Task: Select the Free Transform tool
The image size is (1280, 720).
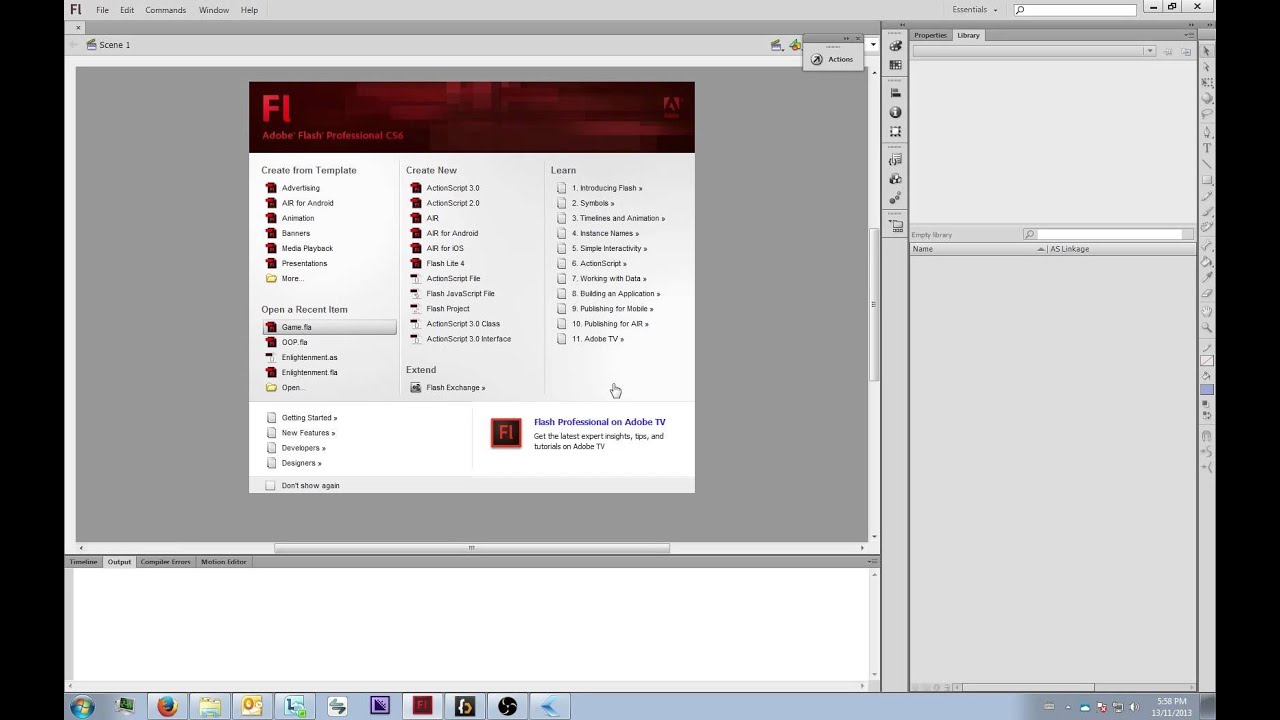Action: point(1207,83)
